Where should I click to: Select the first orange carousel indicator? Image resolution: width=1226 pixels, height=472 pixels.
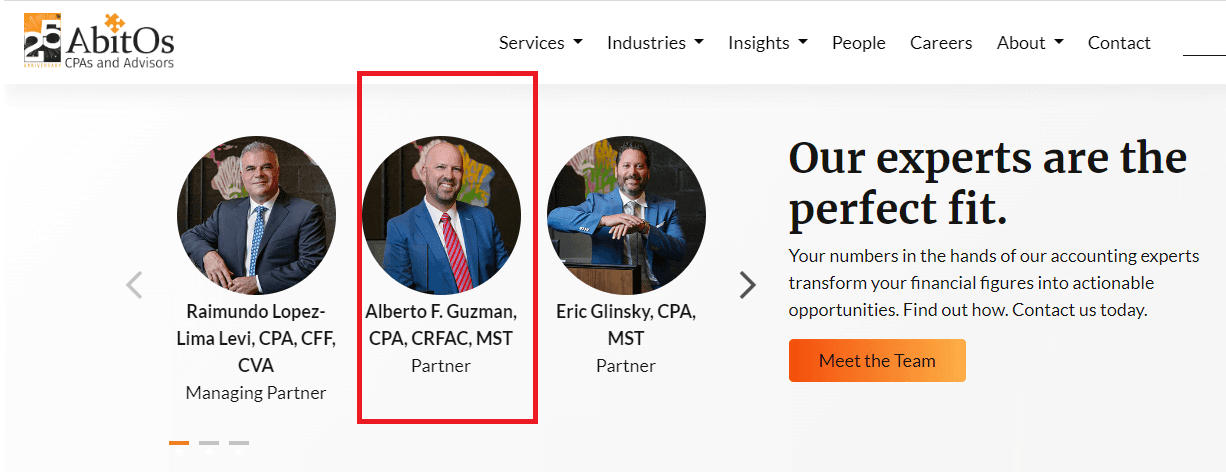pyautogui.click(x=179, y=442)
